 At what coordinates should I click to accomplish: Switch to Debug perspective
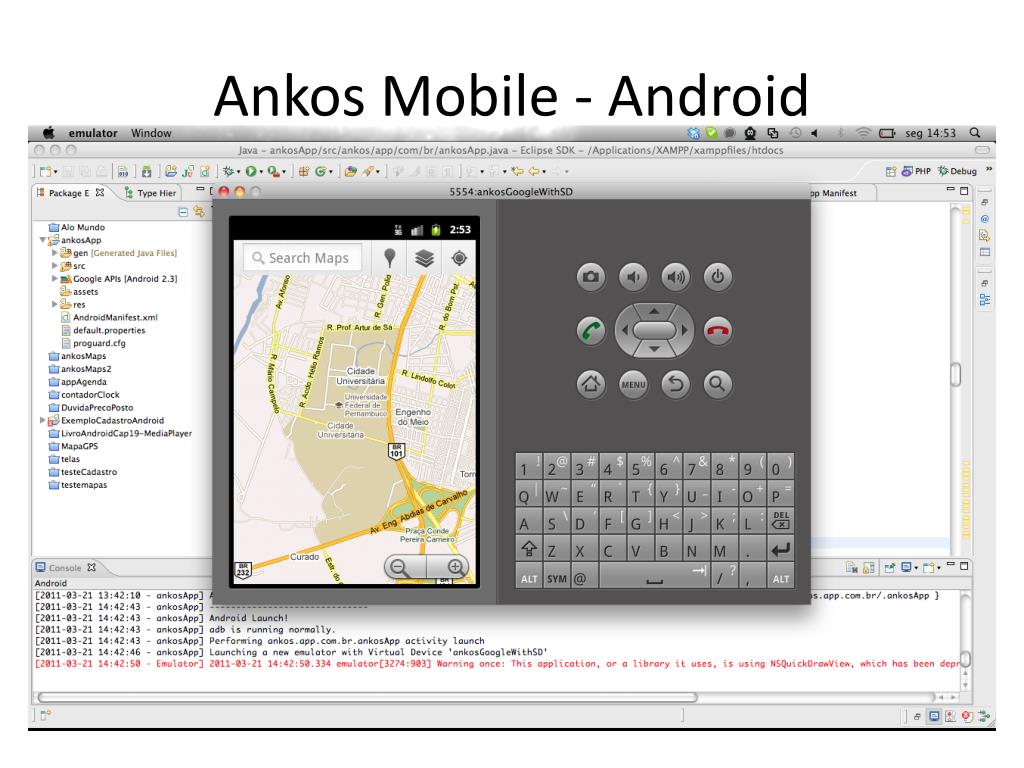click(957, 171)
